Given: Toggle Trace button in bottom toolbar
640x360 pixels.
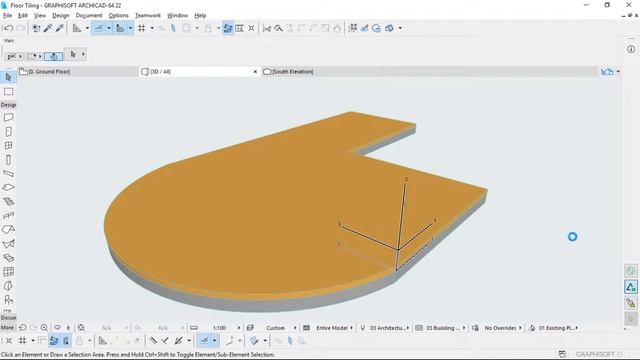Looking at the screenshot, I should tap(54, 341).
